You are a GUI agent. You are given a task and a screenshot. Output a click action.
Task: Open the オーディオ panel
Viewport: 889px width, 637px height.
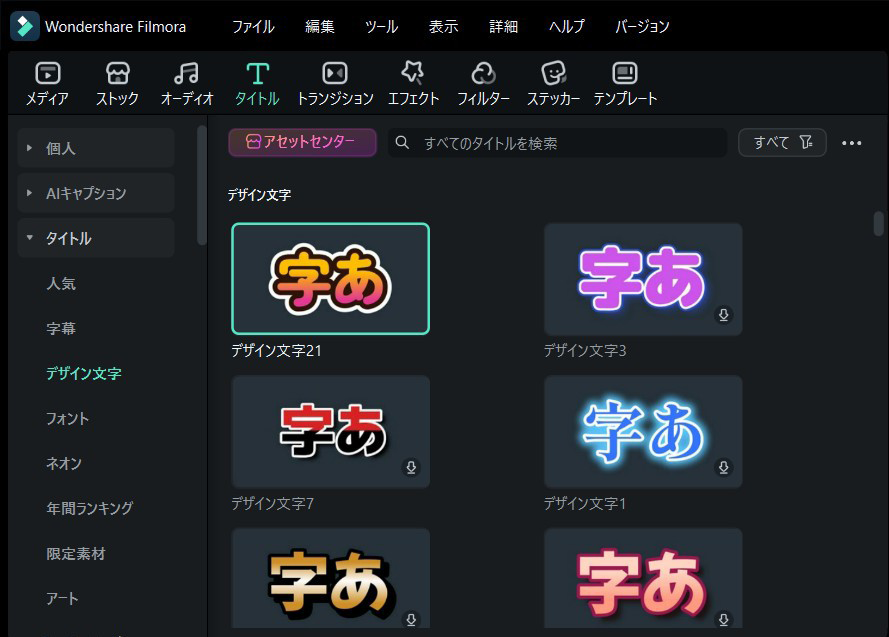tap(185, 82)
